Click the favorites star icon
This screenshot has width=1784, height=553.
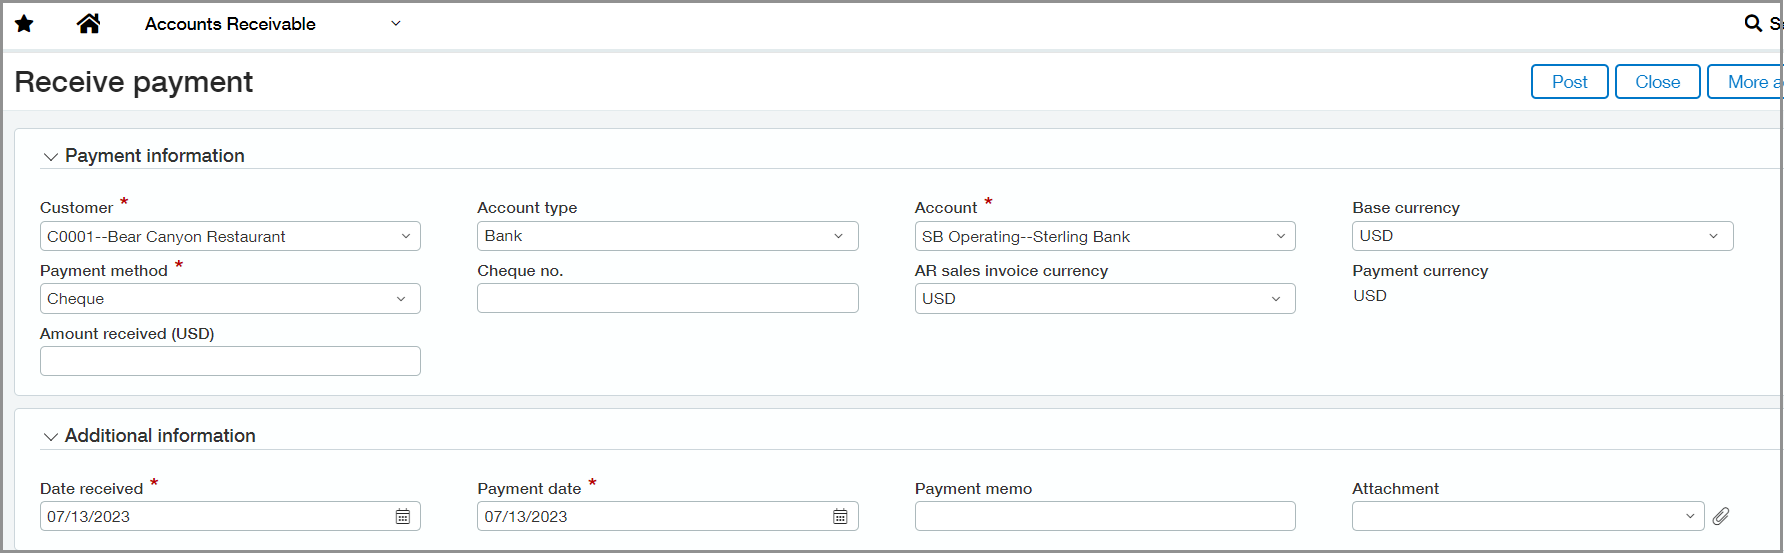pyautogui.click(x=24, y=24)
